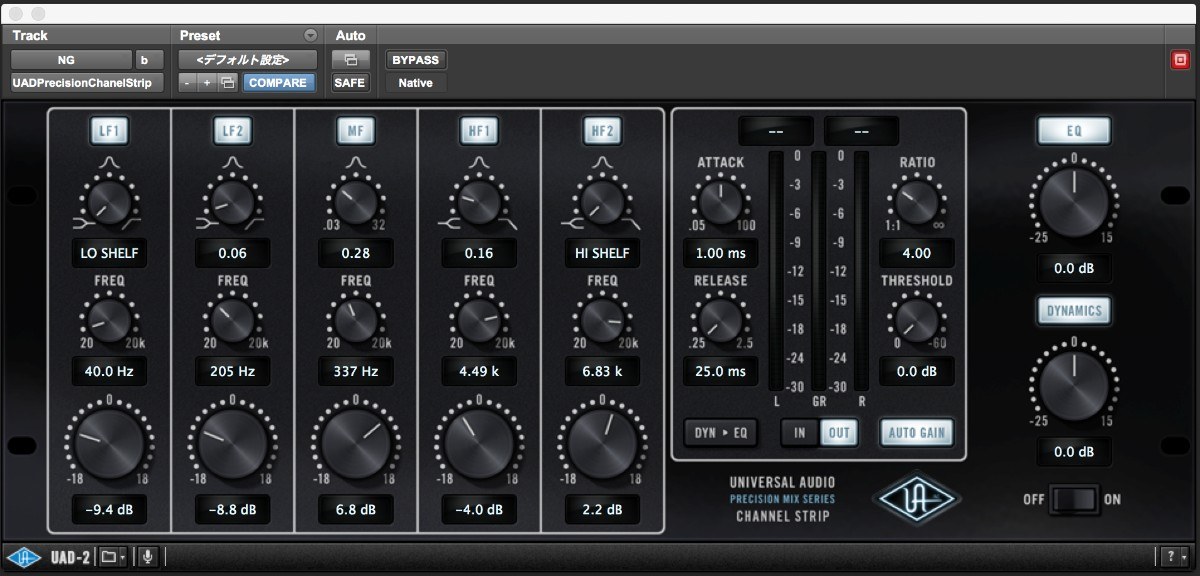This screenshot has height=576, width=1200.
Task: Click the 205 Hz frequency field
Action: tap(232, 372)
